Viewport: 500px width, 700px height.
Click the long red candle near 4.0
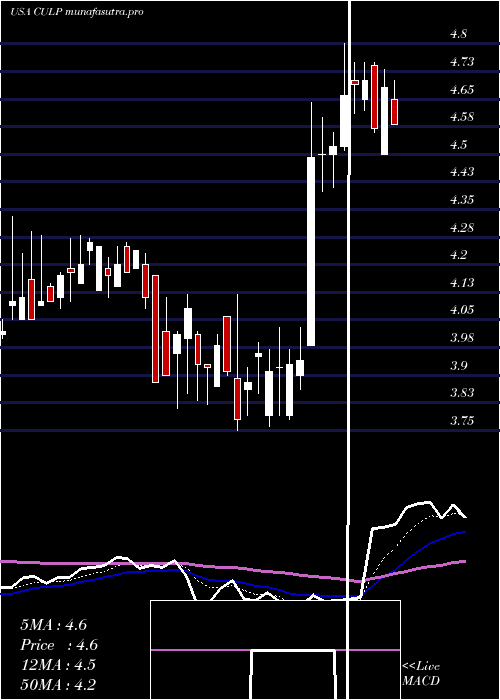click(x=155, y=329)
